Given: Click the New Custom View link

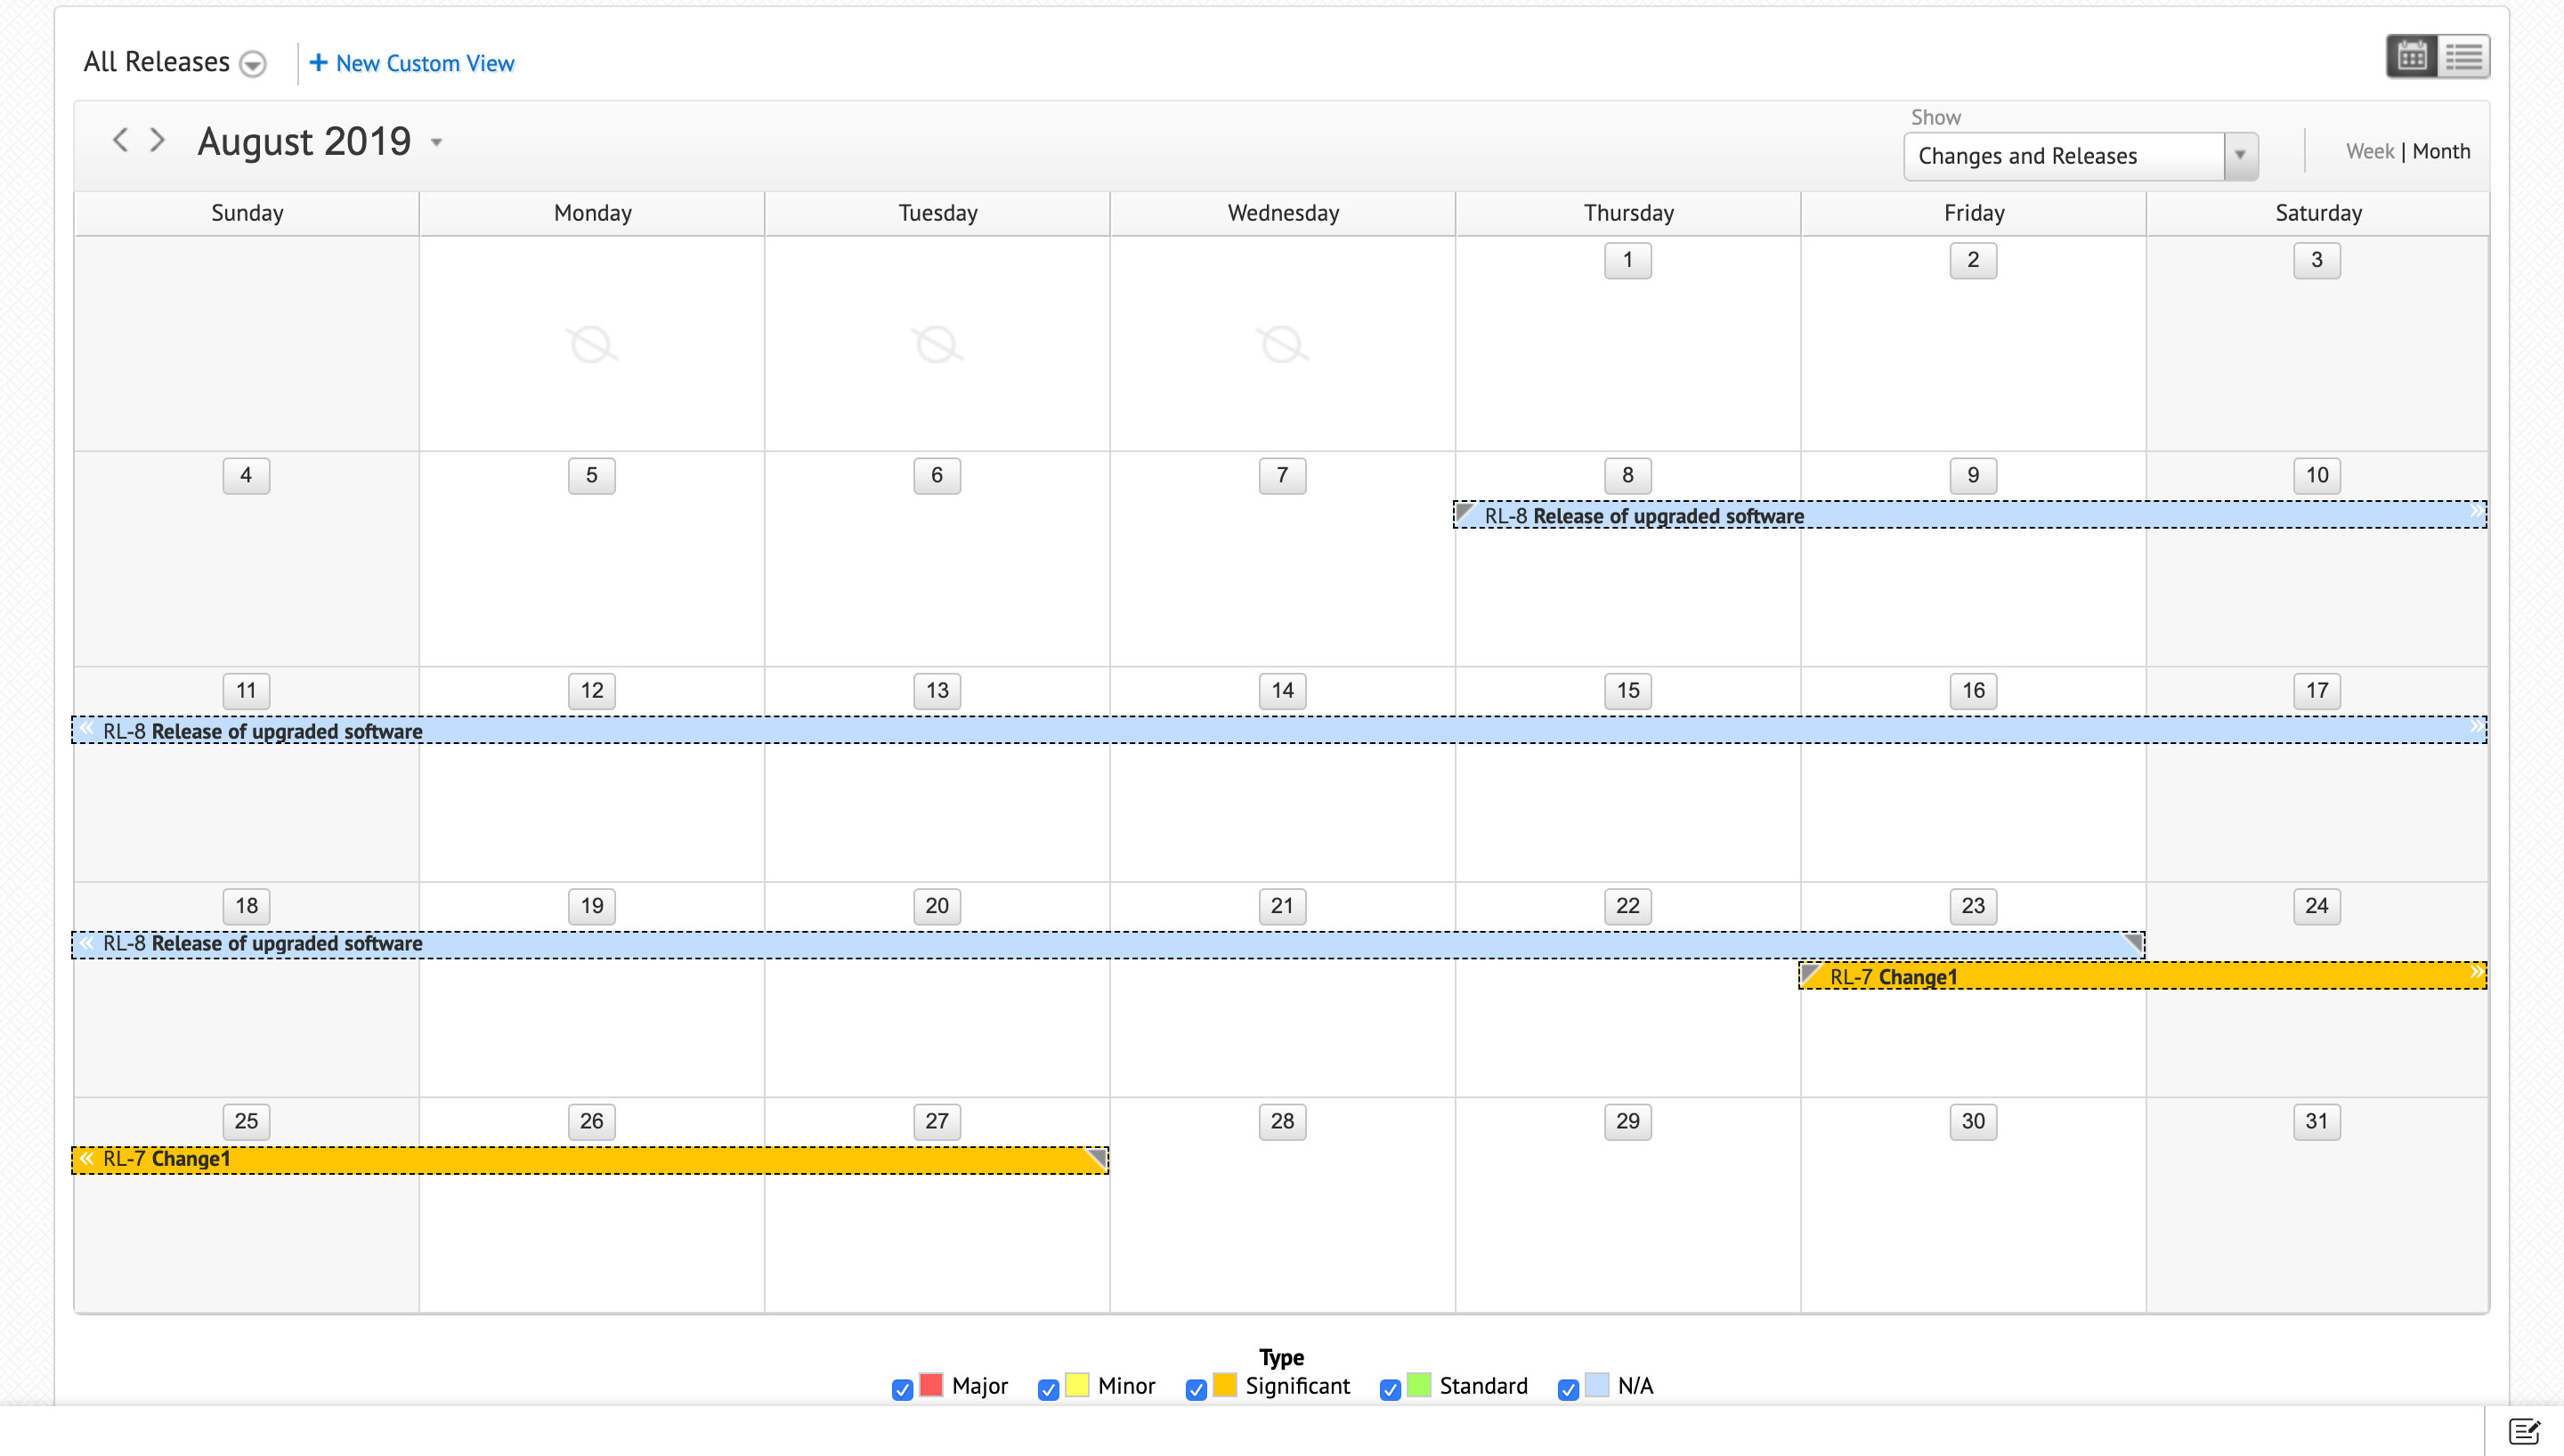Looking at the screenshot, I should point(424,63).
